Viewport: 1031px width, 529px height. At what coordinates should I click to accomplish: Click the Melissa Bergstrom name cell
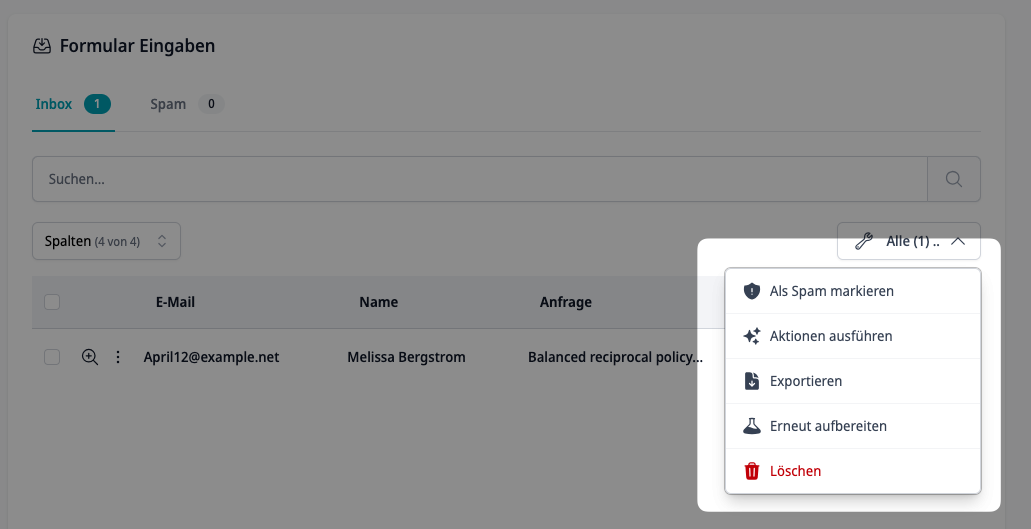(x=406, y=357)
